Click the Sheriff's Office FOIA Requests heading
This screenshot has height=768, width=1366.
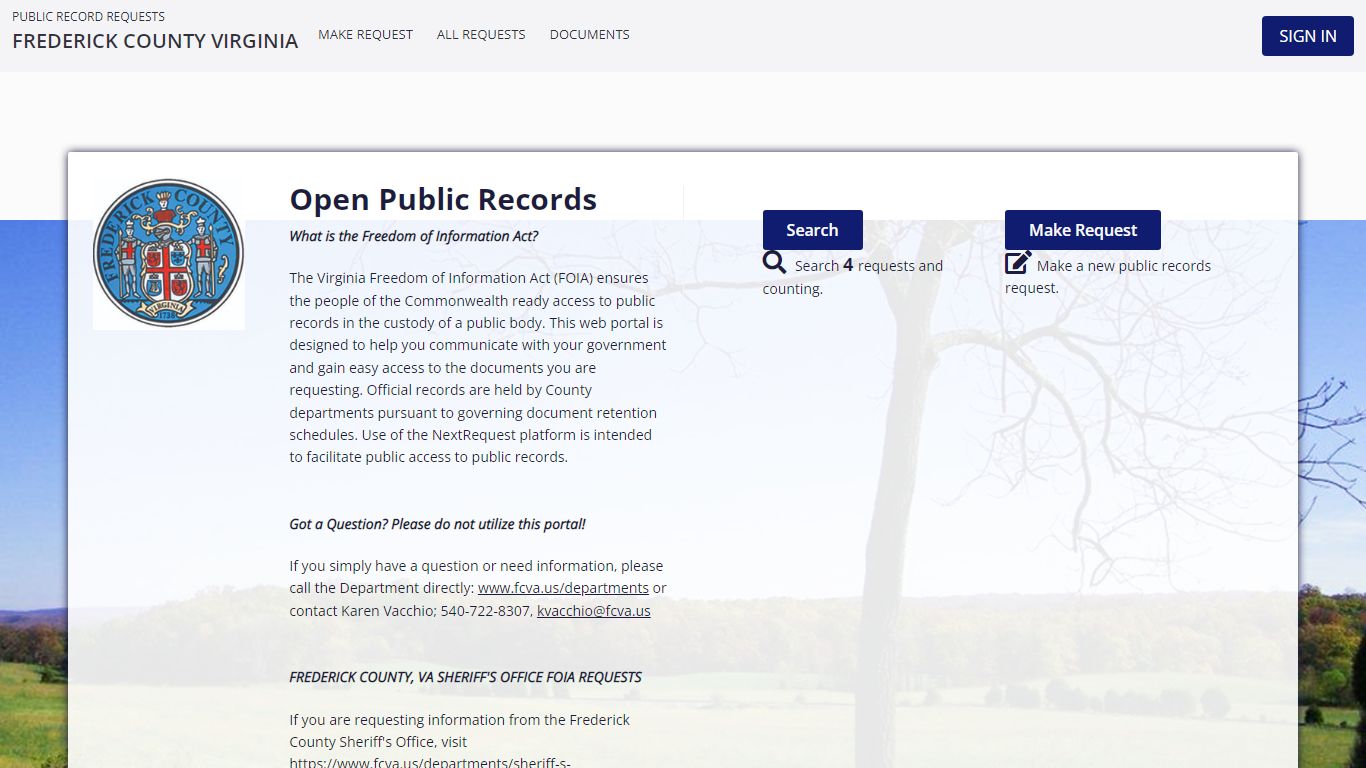[x=466, y=677]
